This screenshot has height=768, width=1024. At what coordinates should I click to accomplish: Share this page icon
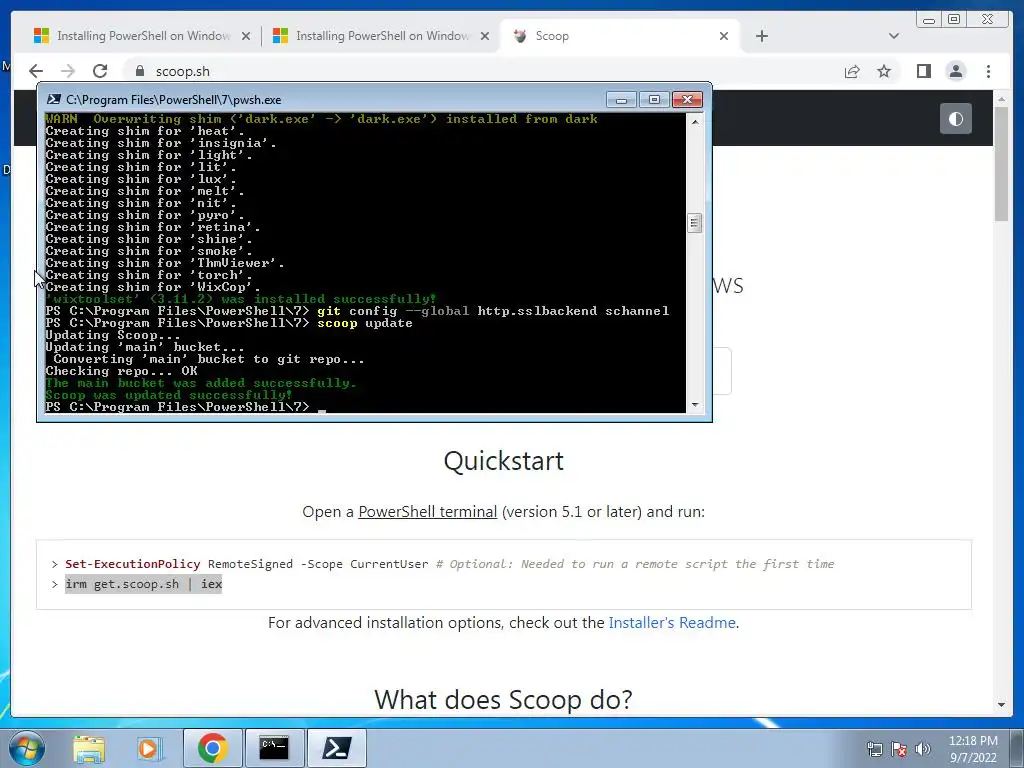pos(852,71)
